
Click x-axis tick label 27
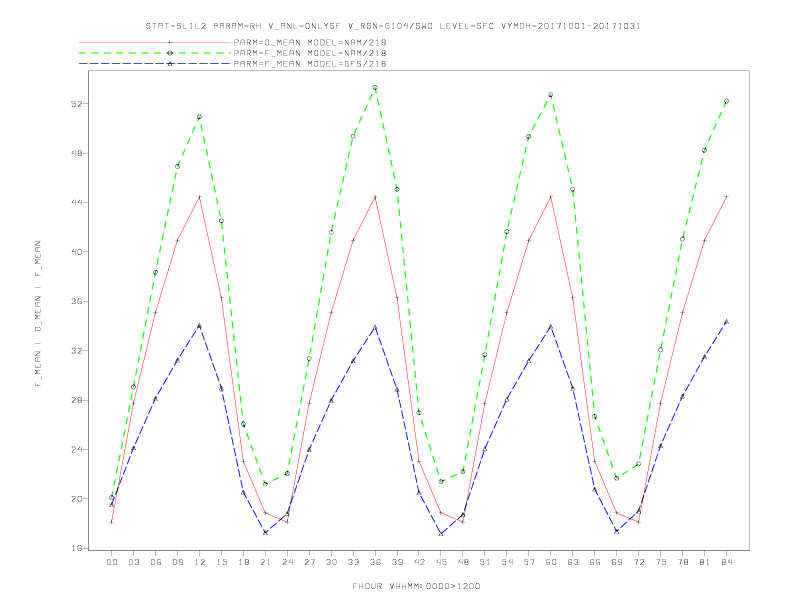[309, 562]
